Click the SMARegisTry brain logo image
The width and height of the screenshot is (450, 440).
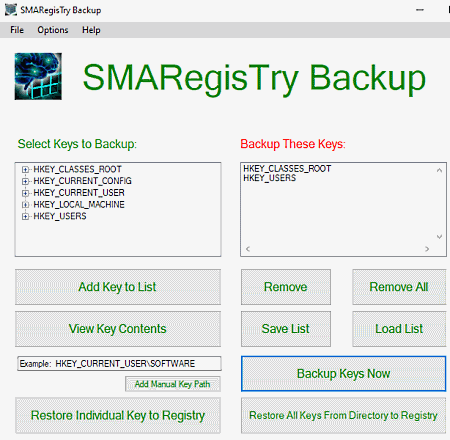(x=38, y=76)
